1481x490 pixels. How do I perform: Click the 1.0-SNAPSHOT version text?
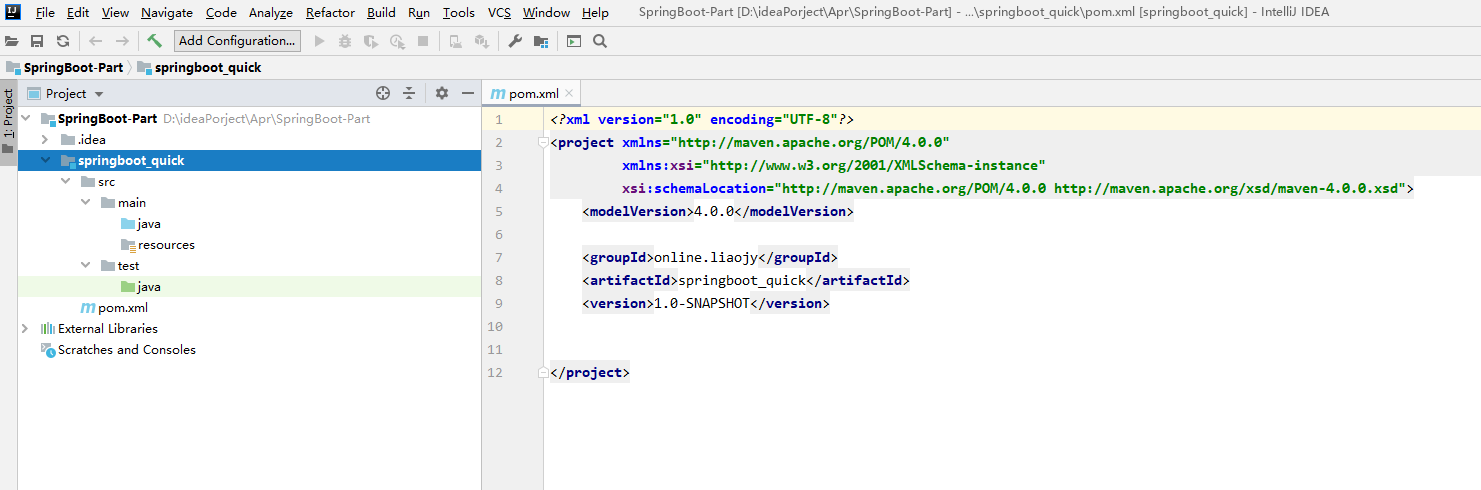(702, 303)
